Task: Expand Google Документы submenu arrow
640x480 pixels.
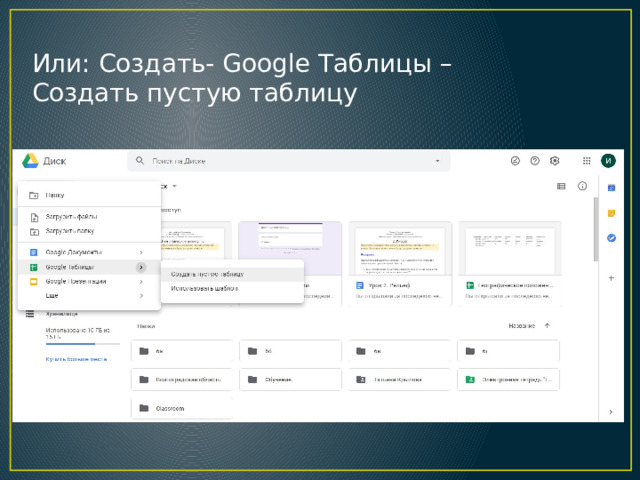Action: [141, 253]
